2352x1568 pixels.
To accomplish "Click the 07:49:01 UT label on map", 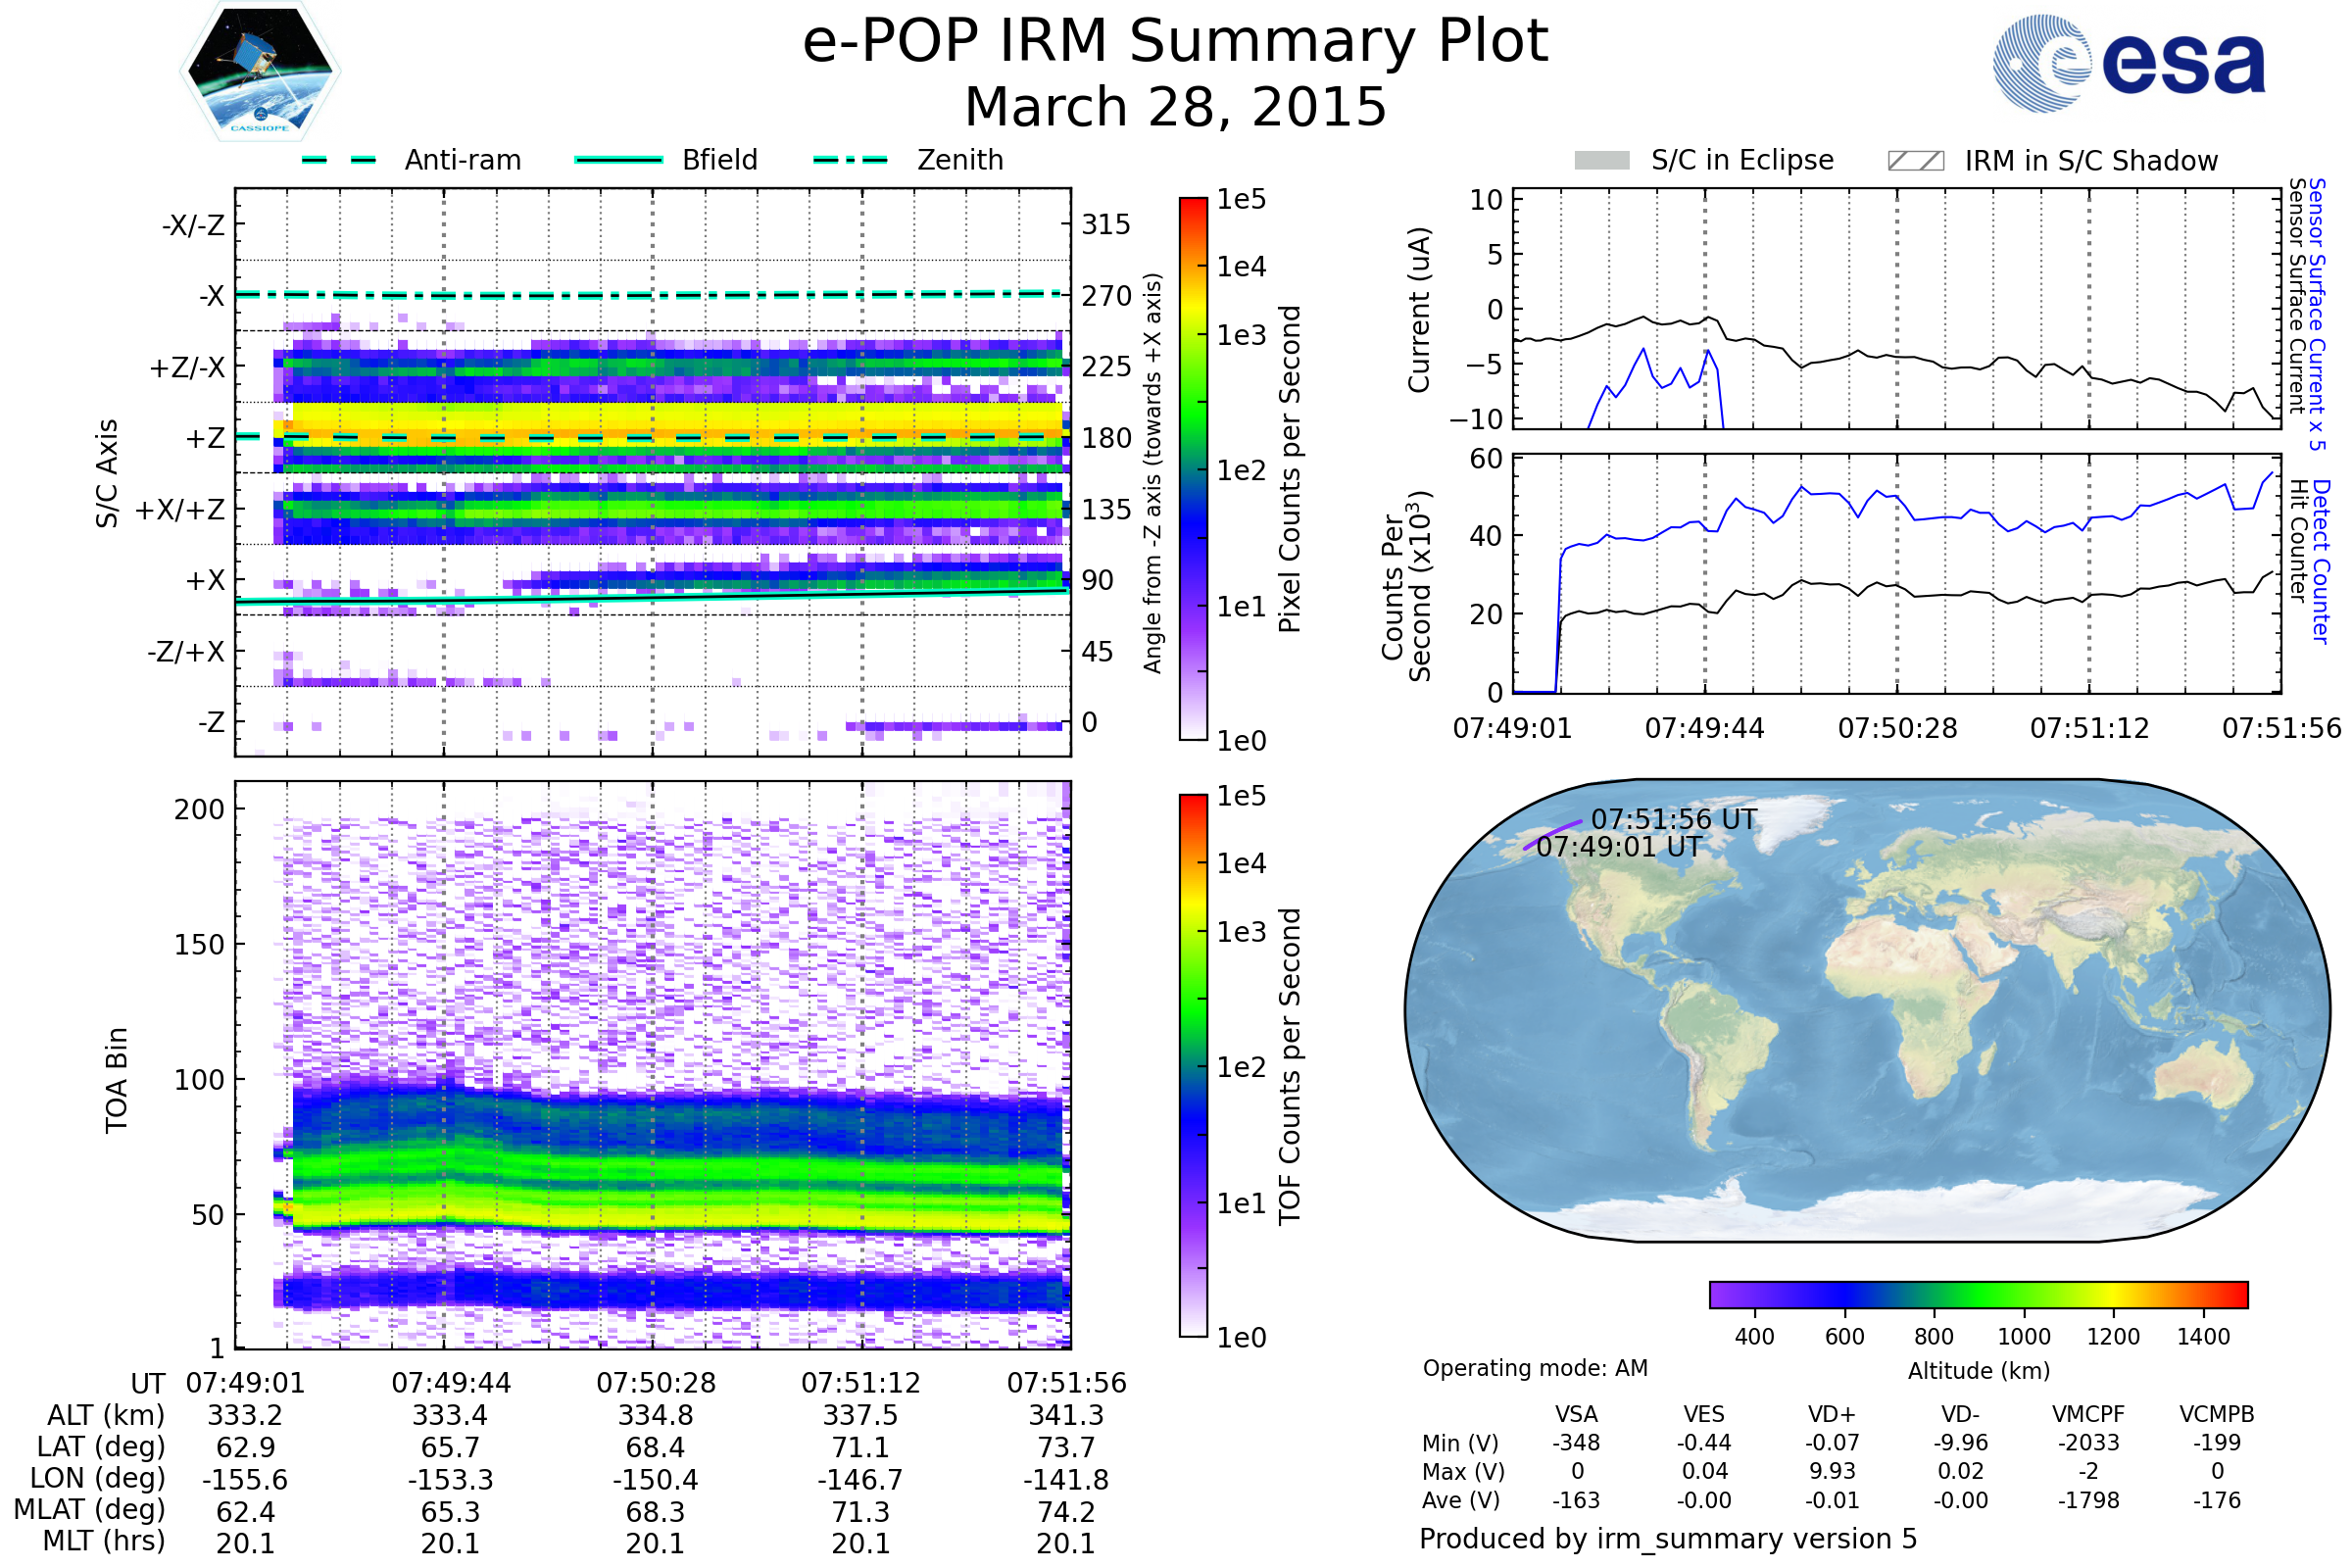I will (1618, 847).
